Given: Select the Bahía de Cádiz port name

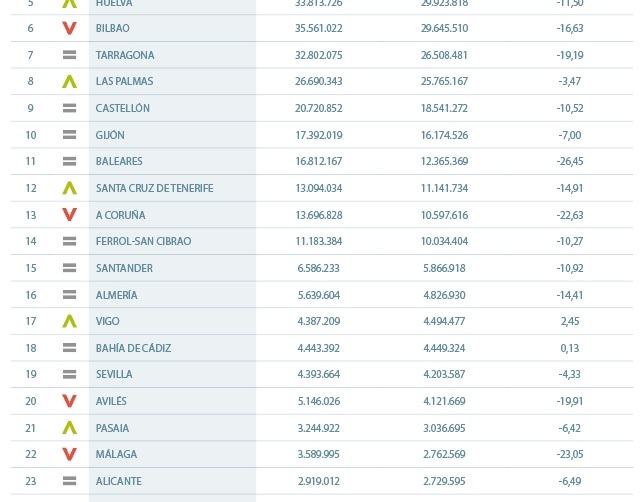Looking at the screenshot, I should click(133, 348).
